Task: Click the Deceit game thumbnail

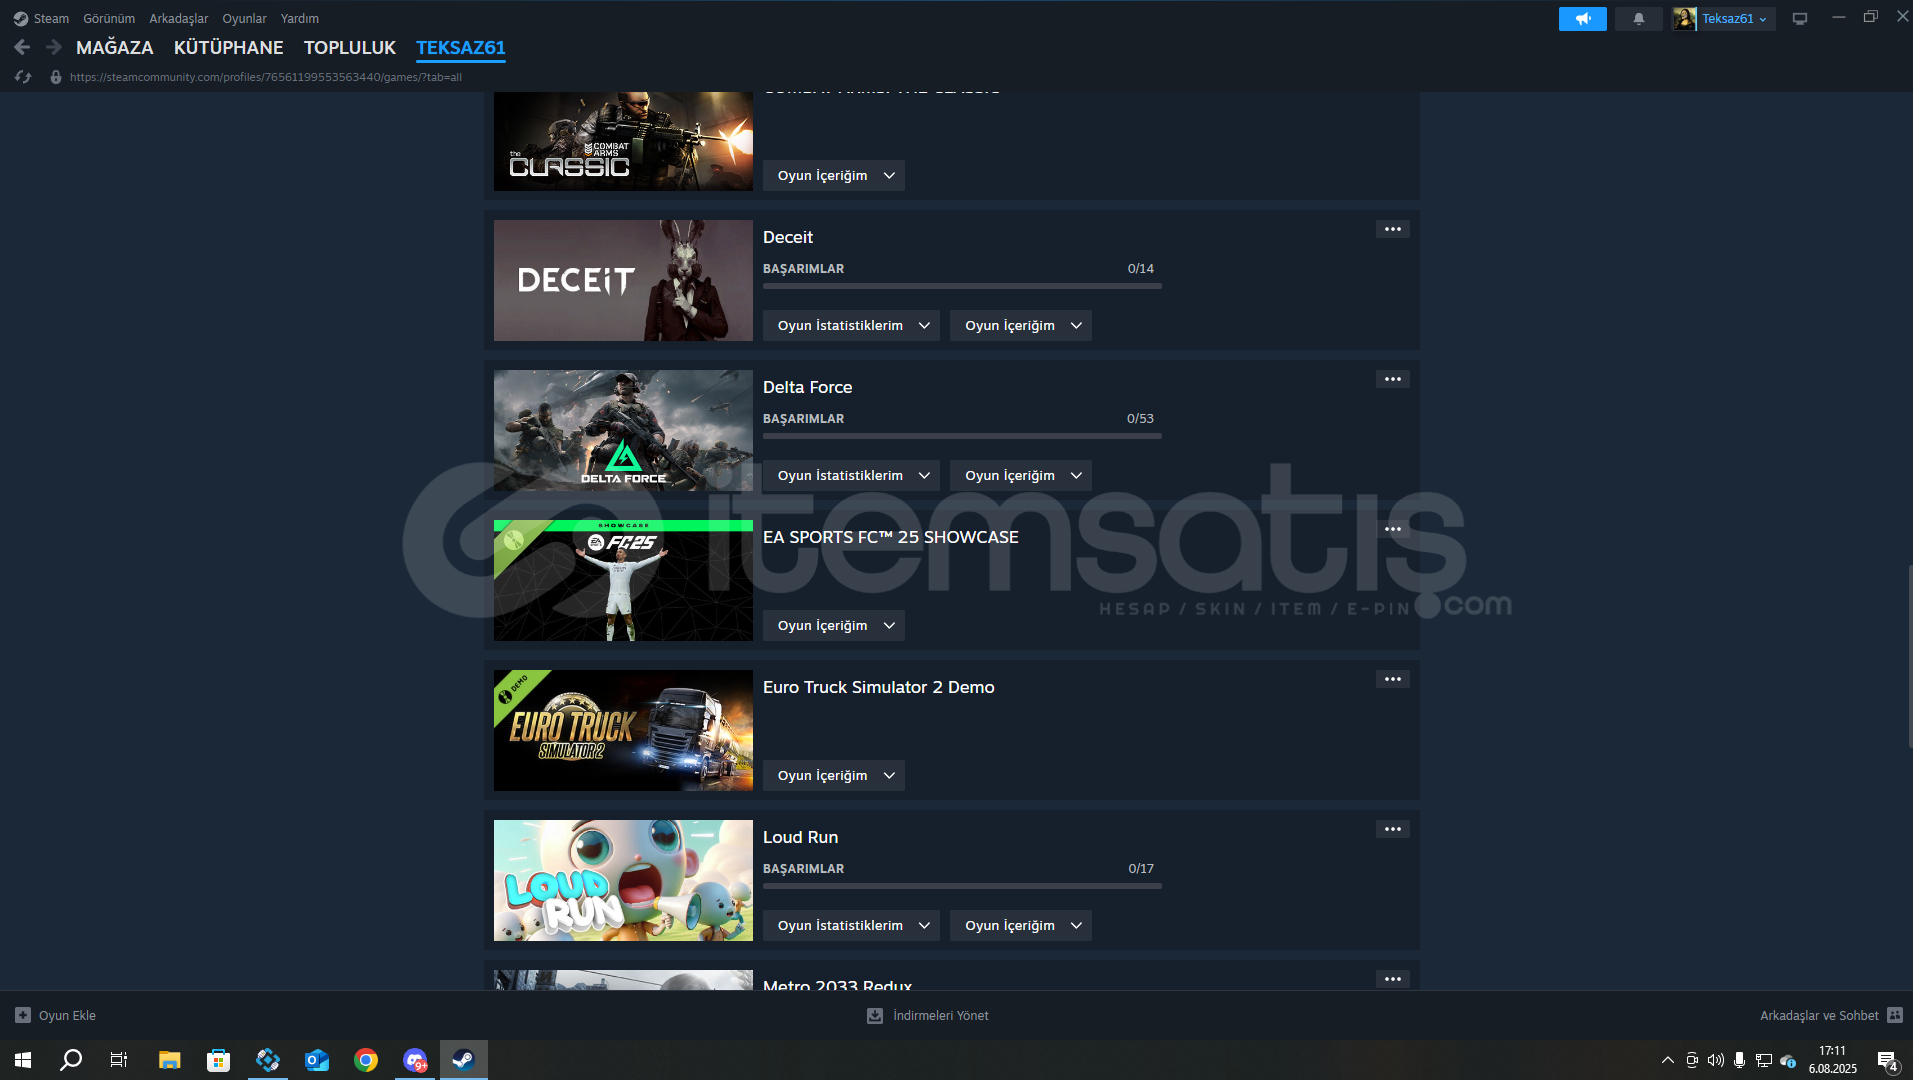Action: 623,280
